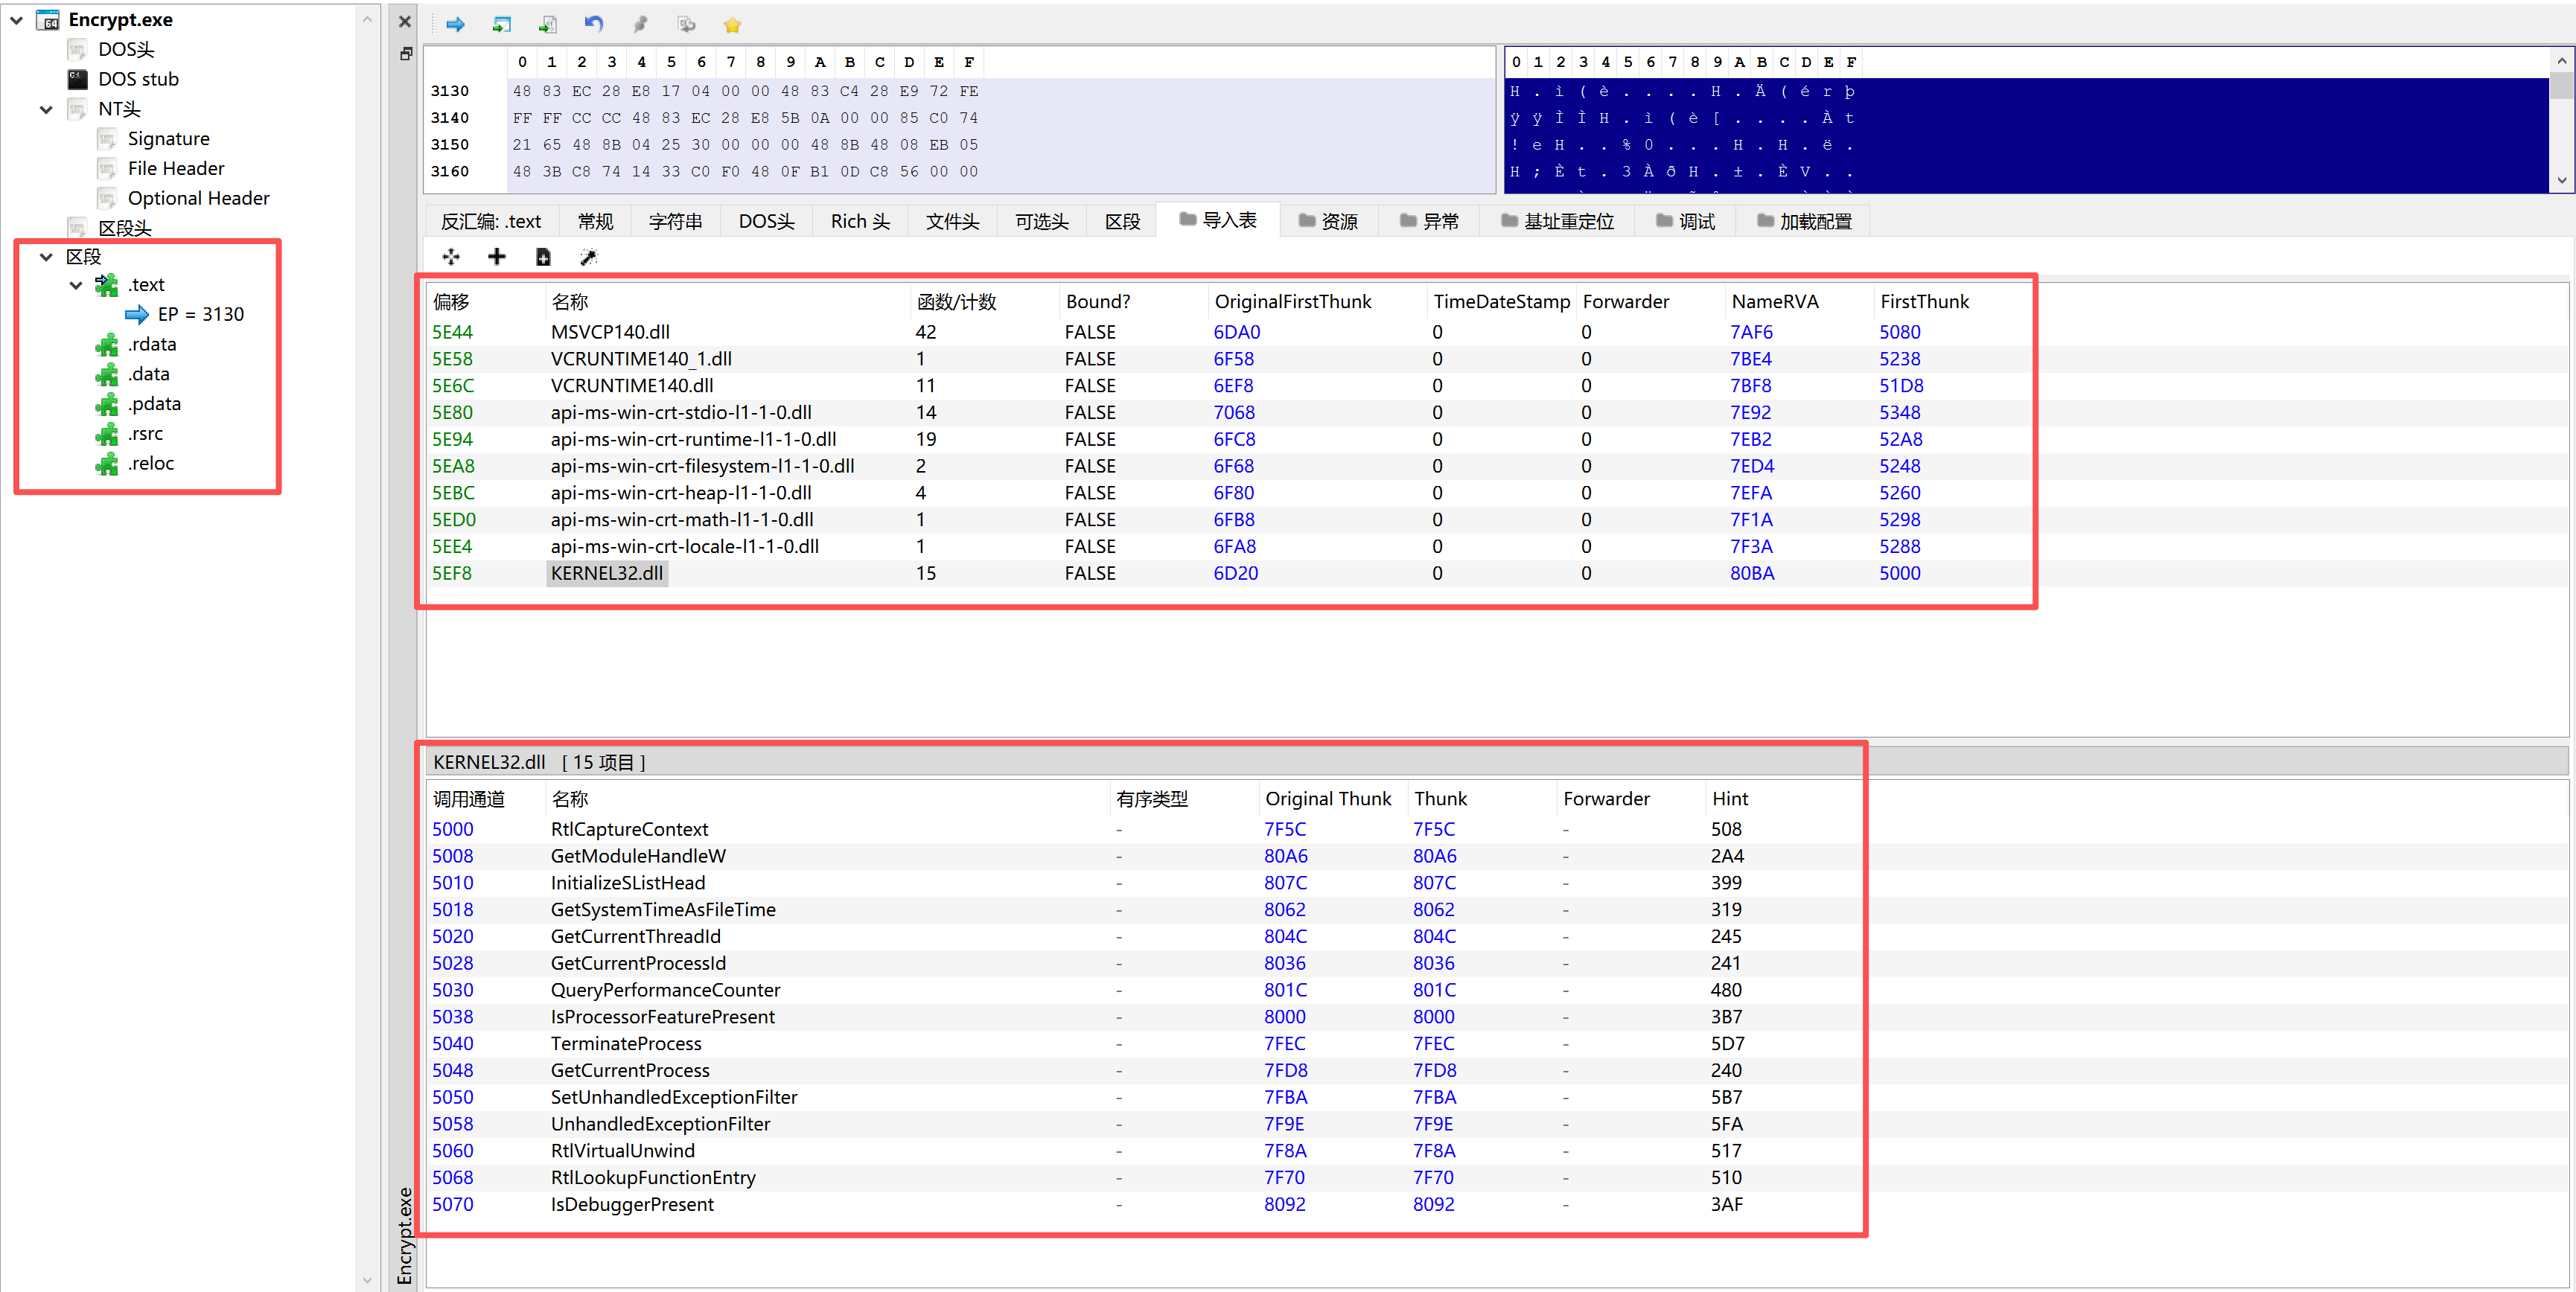This screenshot has width=2576, height=1292.
Task: Open the Optional Header tree item
Action: 198,198
